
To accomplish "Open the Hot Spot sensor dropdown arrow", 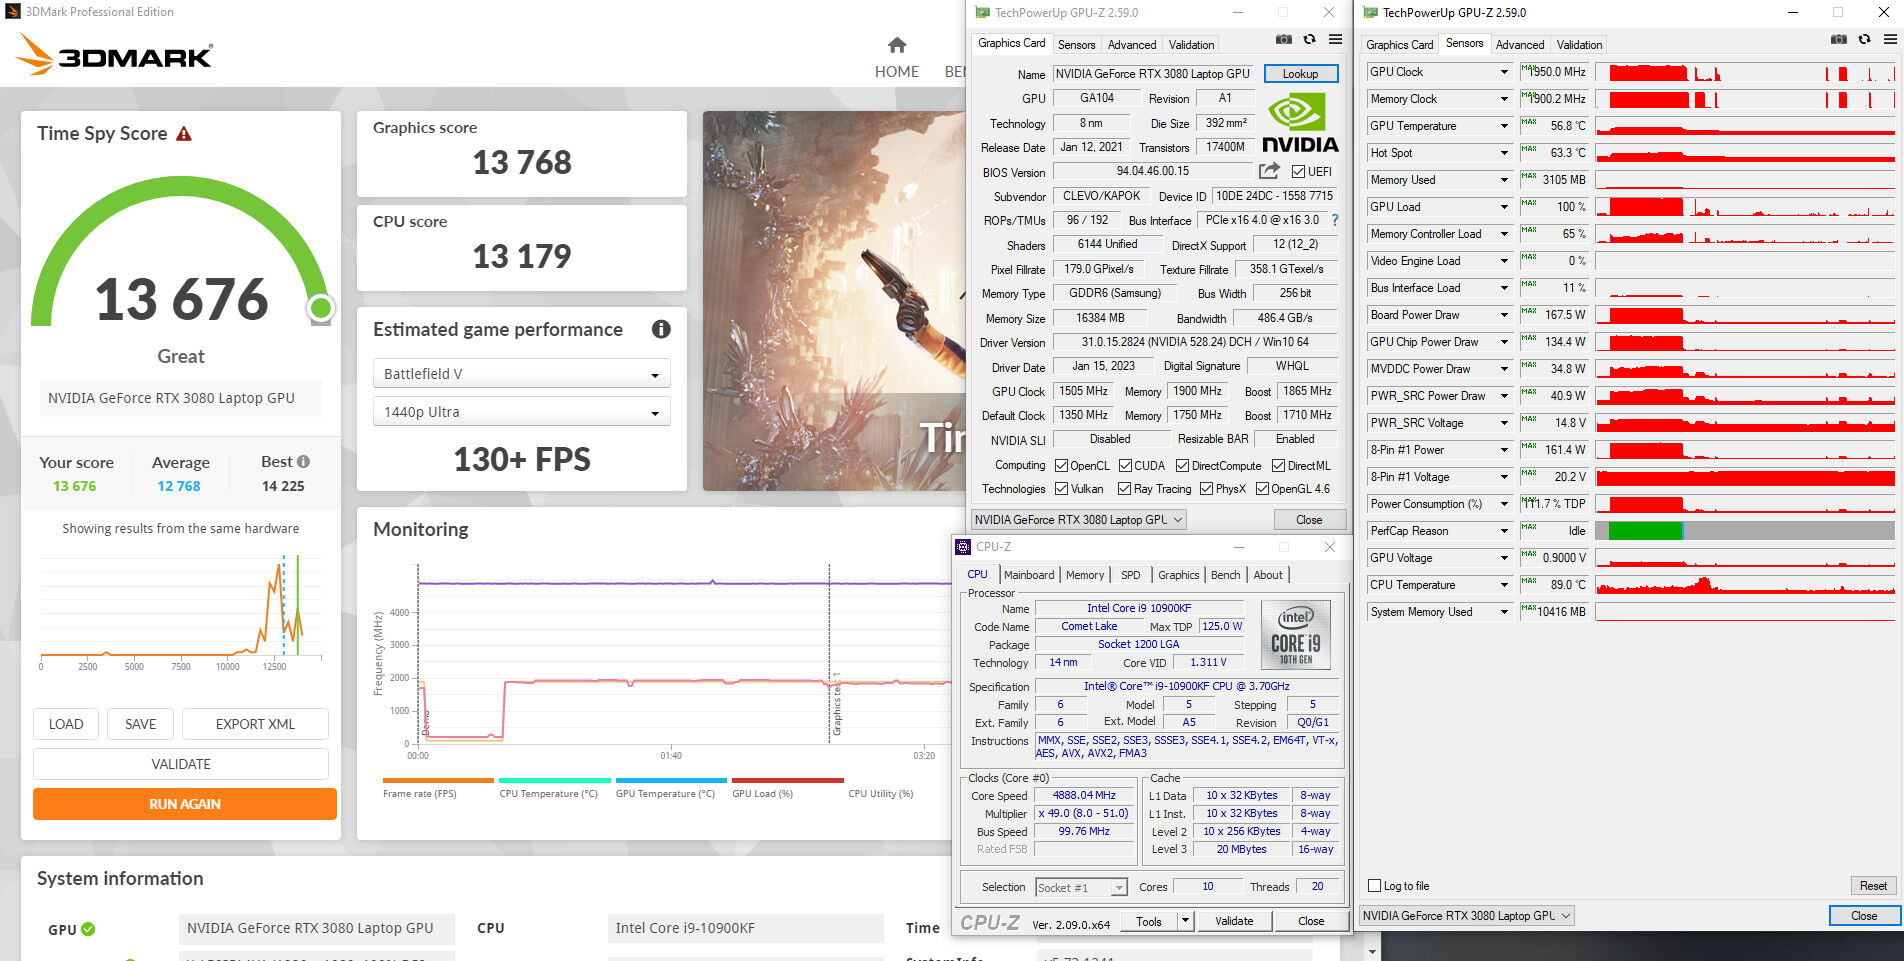I will (1504, 153).
